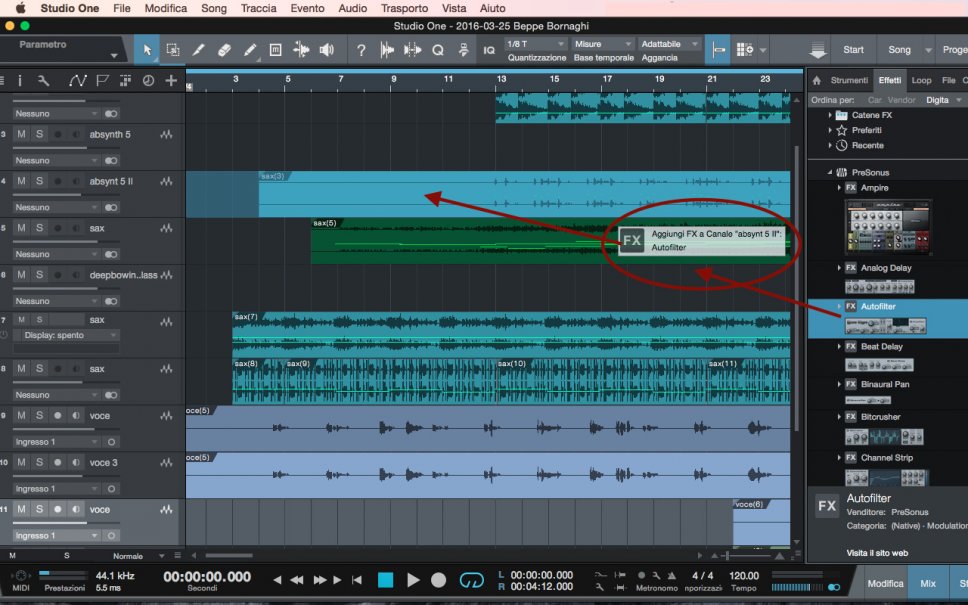This screenshot has height=605, width=968.
Task: Mute the absynth 5 II track
Action: [21, 181]
